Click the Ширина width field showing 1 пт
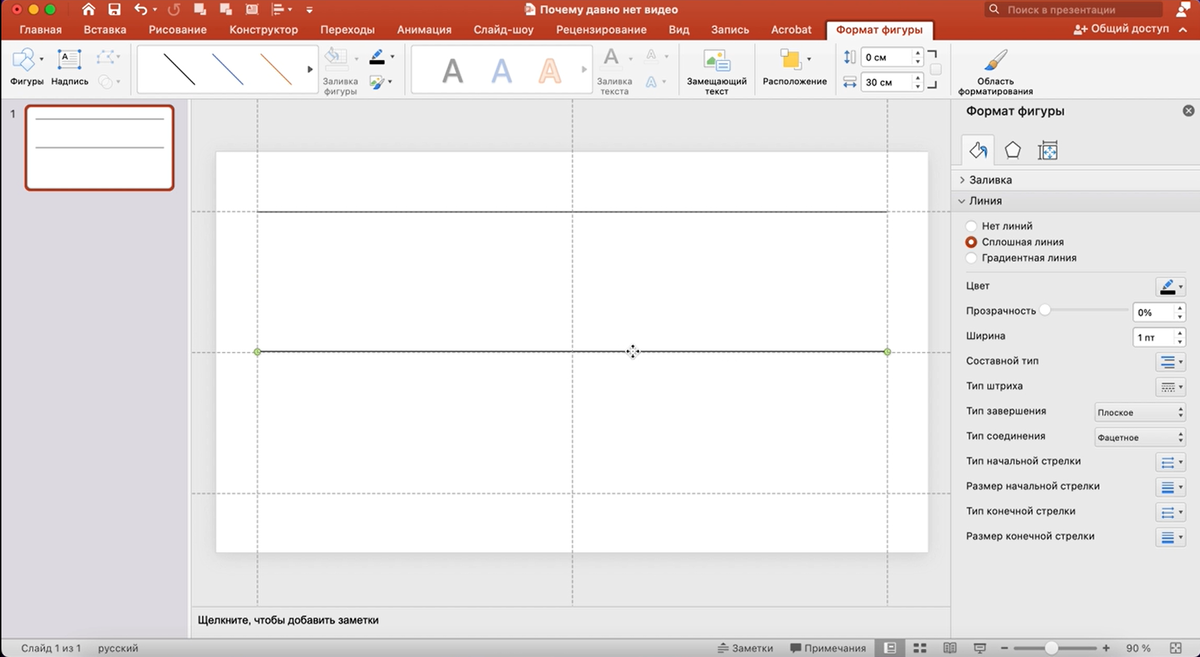Viewport: 1200px width, 657px height. point(1153,337)
